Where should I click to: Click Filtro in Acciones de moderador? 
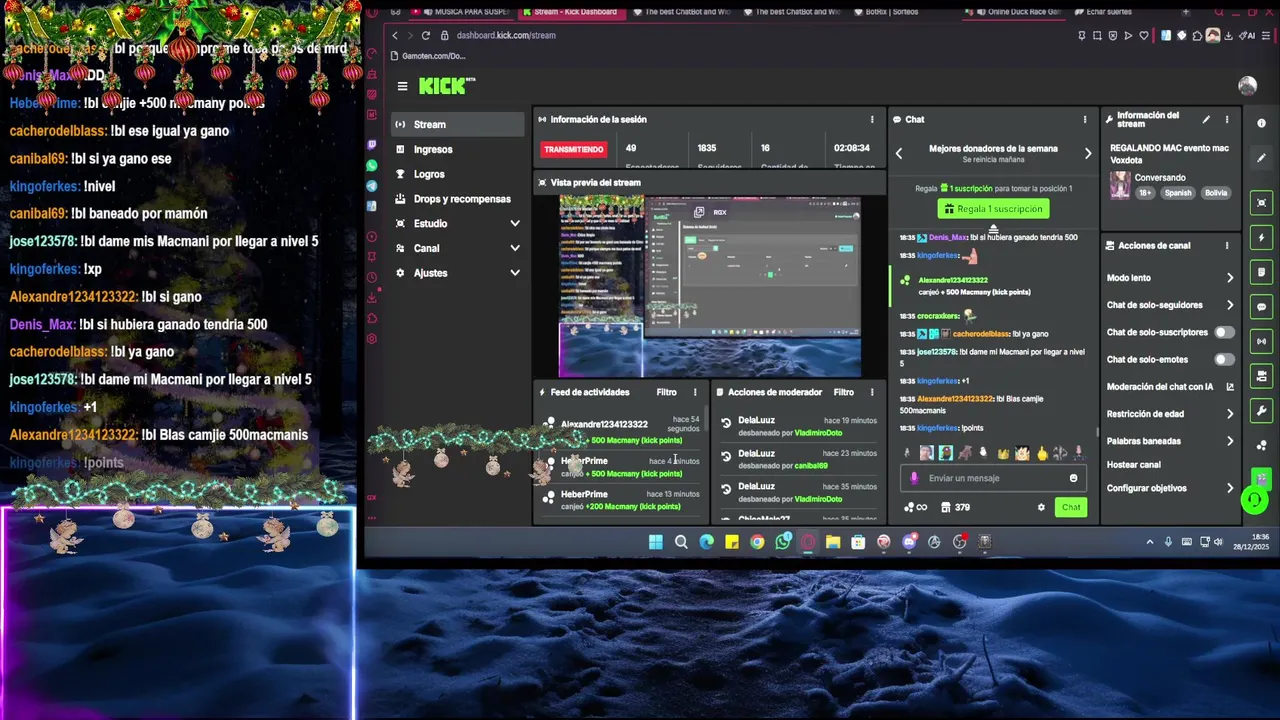tap(844, 392)
